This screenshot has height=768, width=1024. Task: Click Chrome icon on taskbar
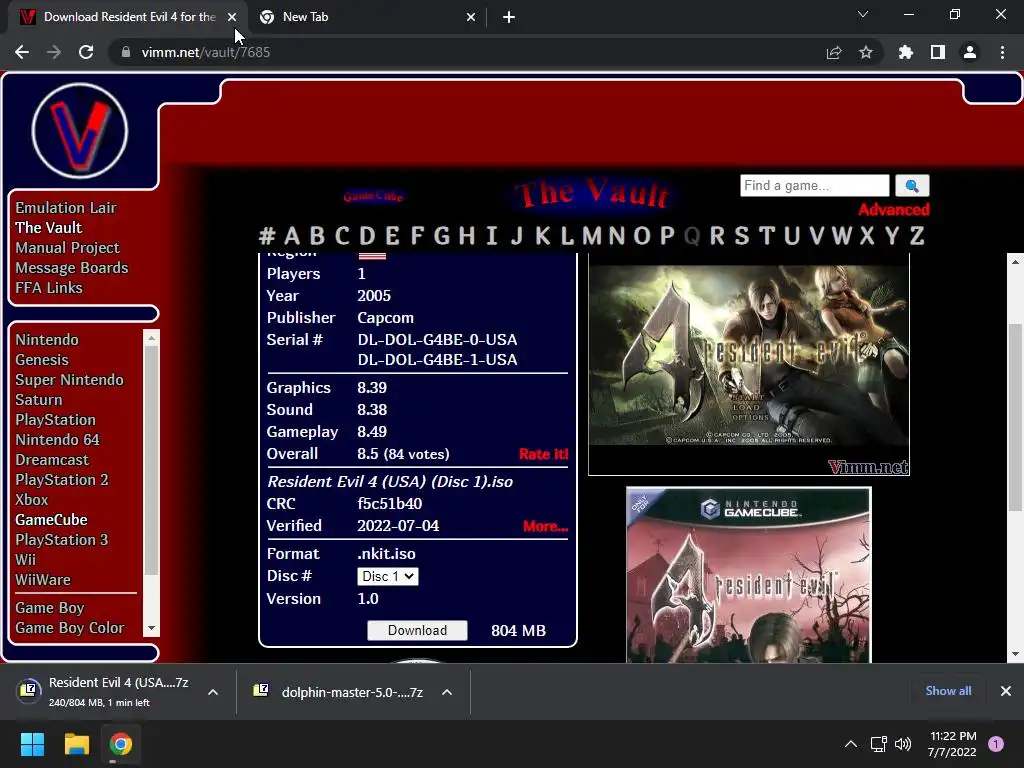click(121, 744)
